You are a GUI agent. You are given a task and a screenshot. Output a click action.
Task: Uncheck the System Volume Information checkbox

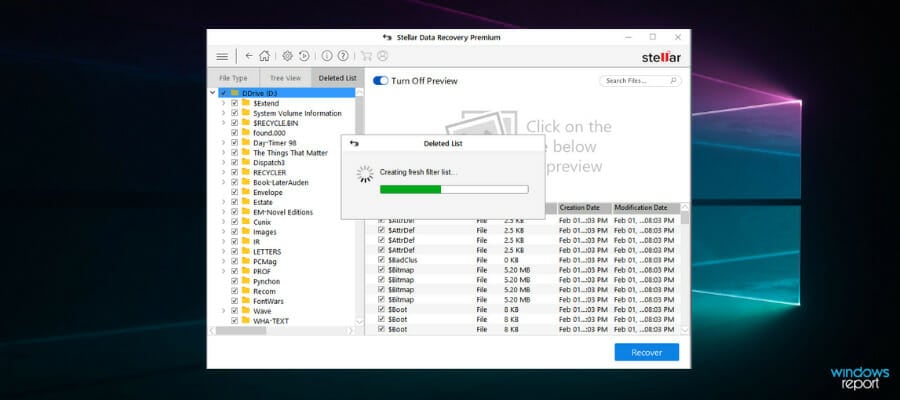pyautogui.click(x=235, y=113)
